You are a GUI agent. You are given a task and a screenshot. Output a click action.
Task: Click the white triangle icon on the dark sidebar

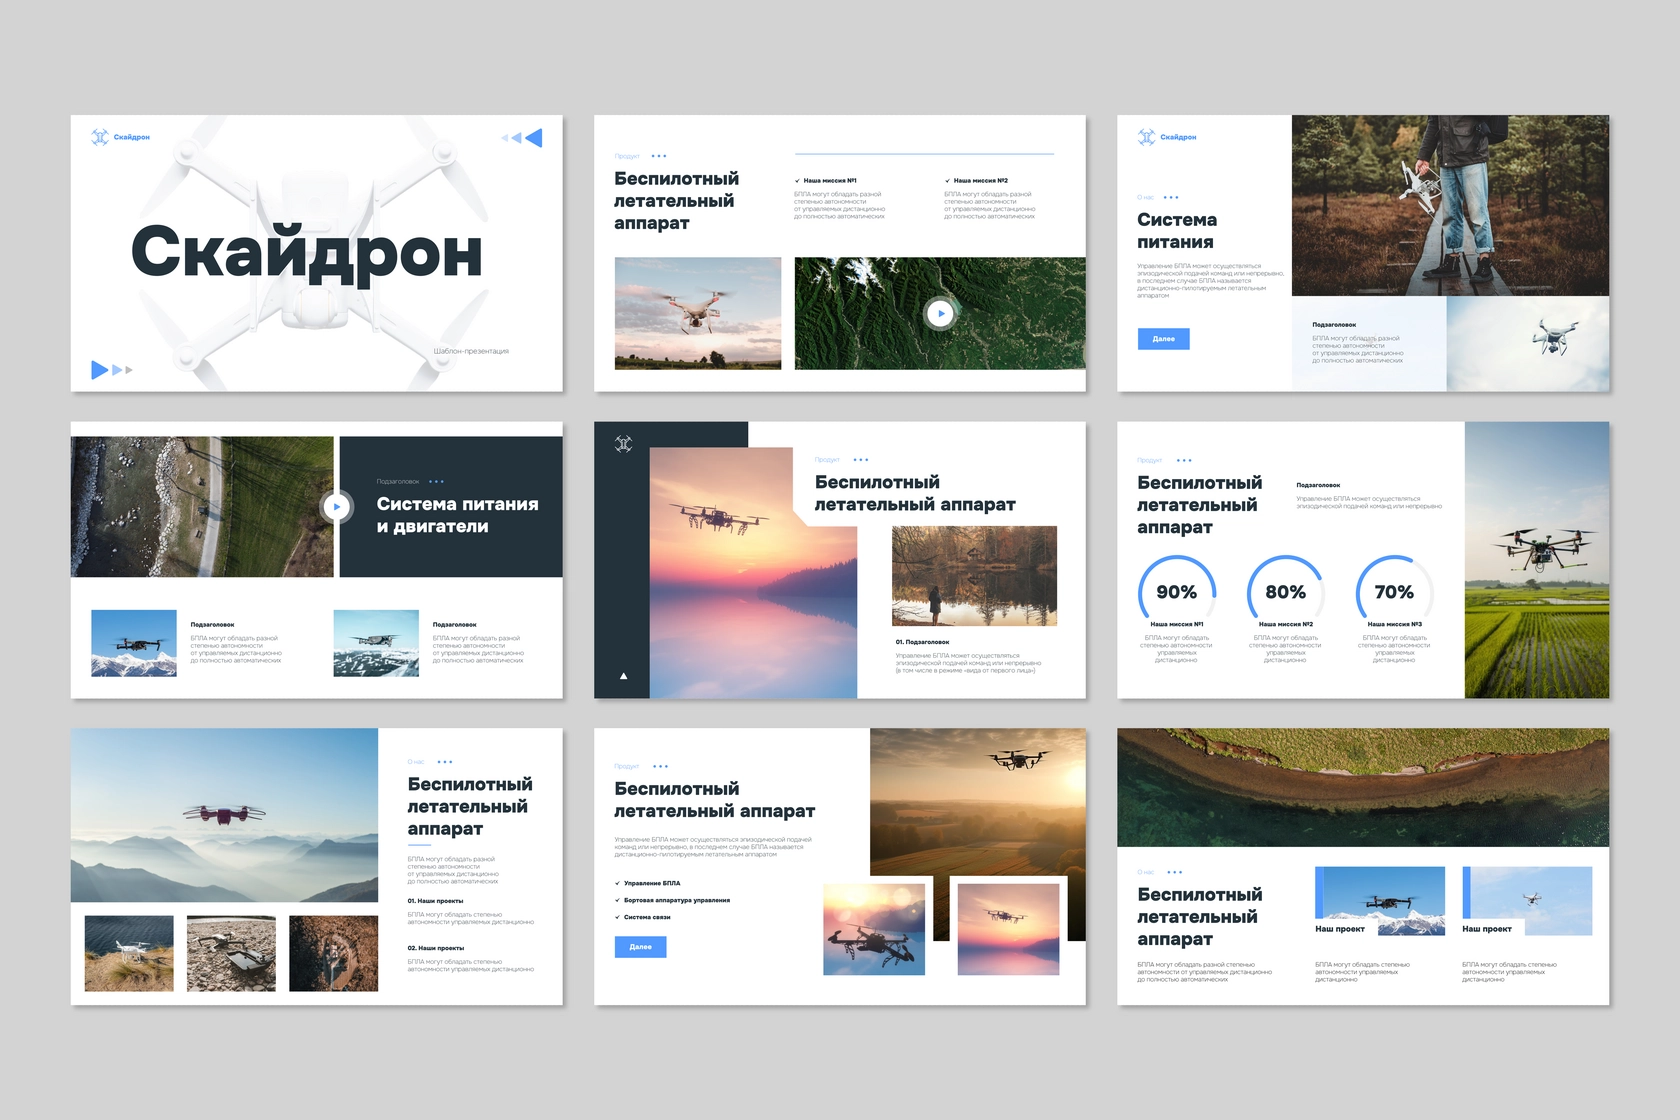point(625,675)
